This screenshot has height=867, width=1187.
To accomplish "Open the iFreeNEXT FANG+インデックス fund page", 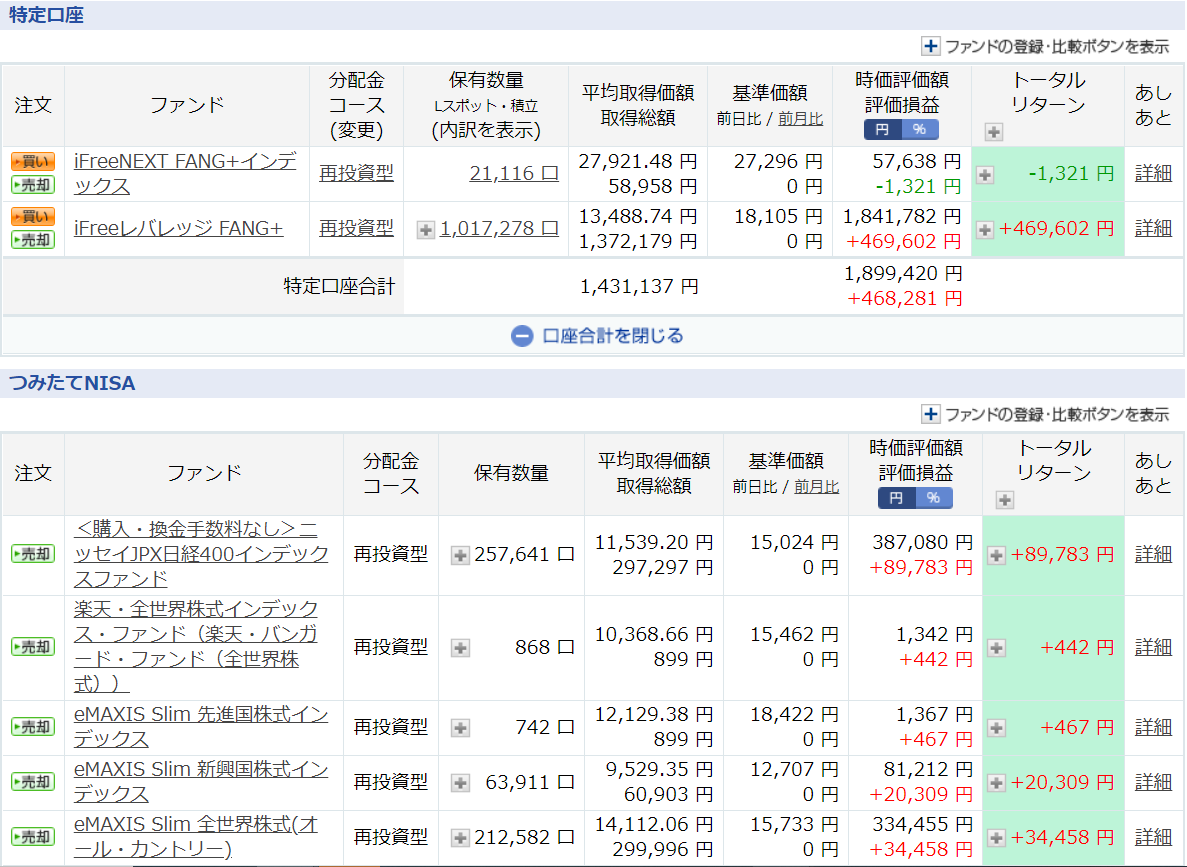I will [185, 173].
